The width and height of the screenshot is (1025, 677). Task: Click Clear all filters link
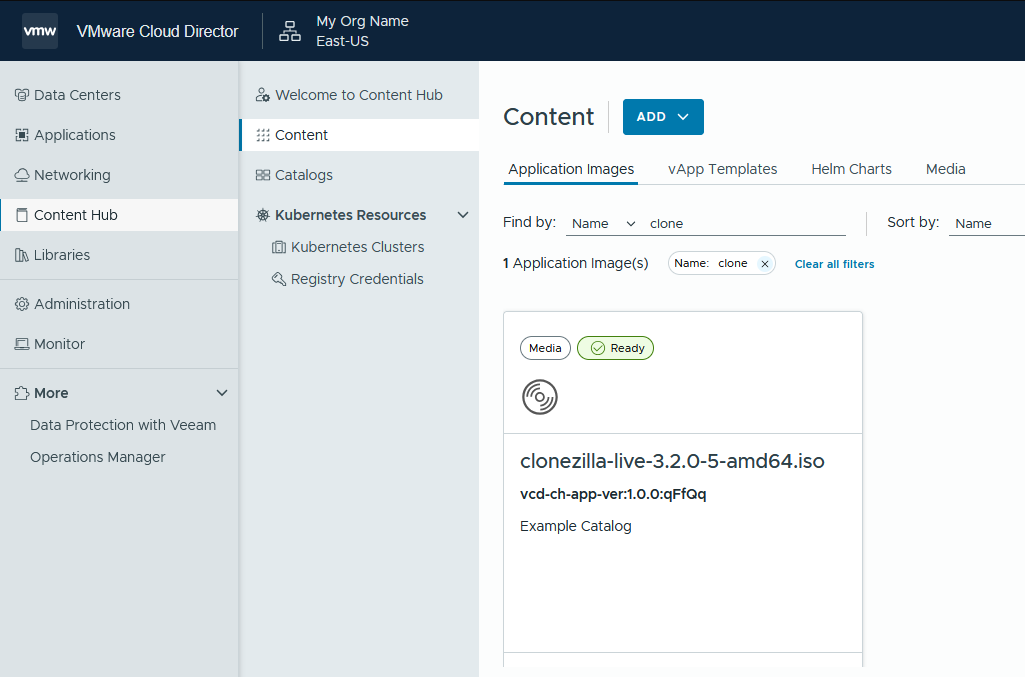[834, 264]
